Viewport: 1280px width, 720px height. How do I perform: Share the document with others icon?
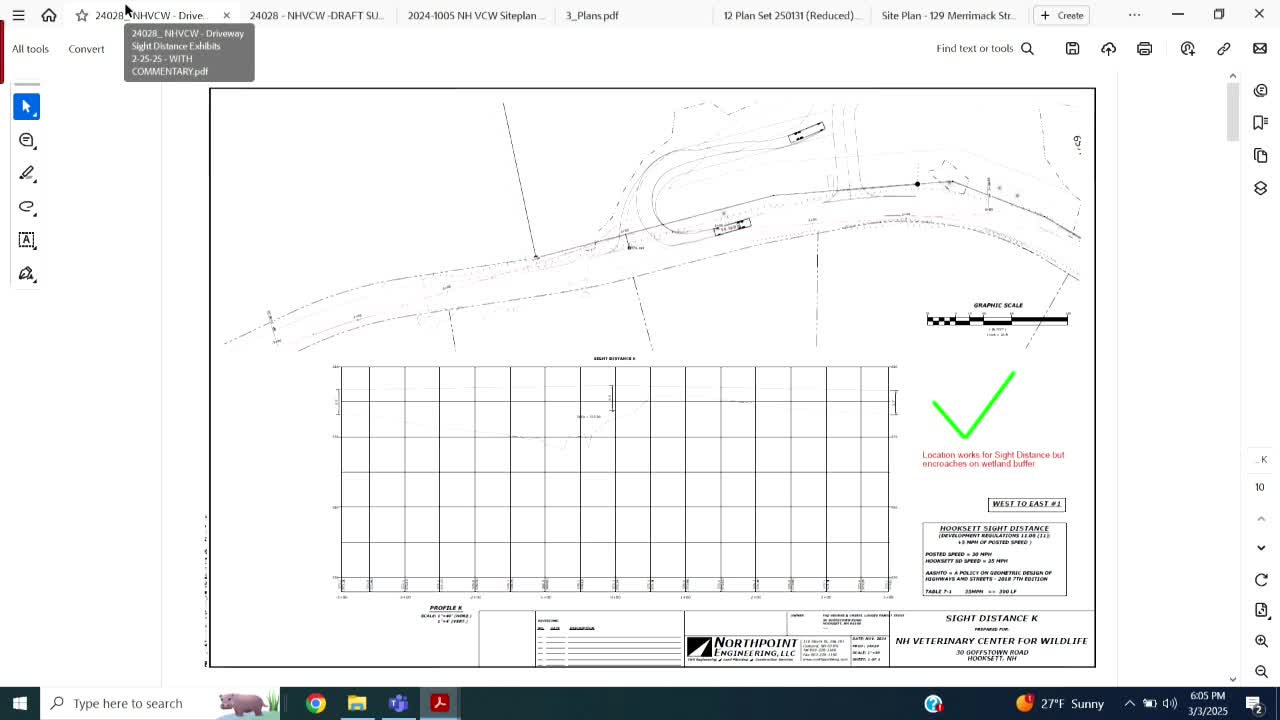pyautogui.click(x=1187, y=48)
